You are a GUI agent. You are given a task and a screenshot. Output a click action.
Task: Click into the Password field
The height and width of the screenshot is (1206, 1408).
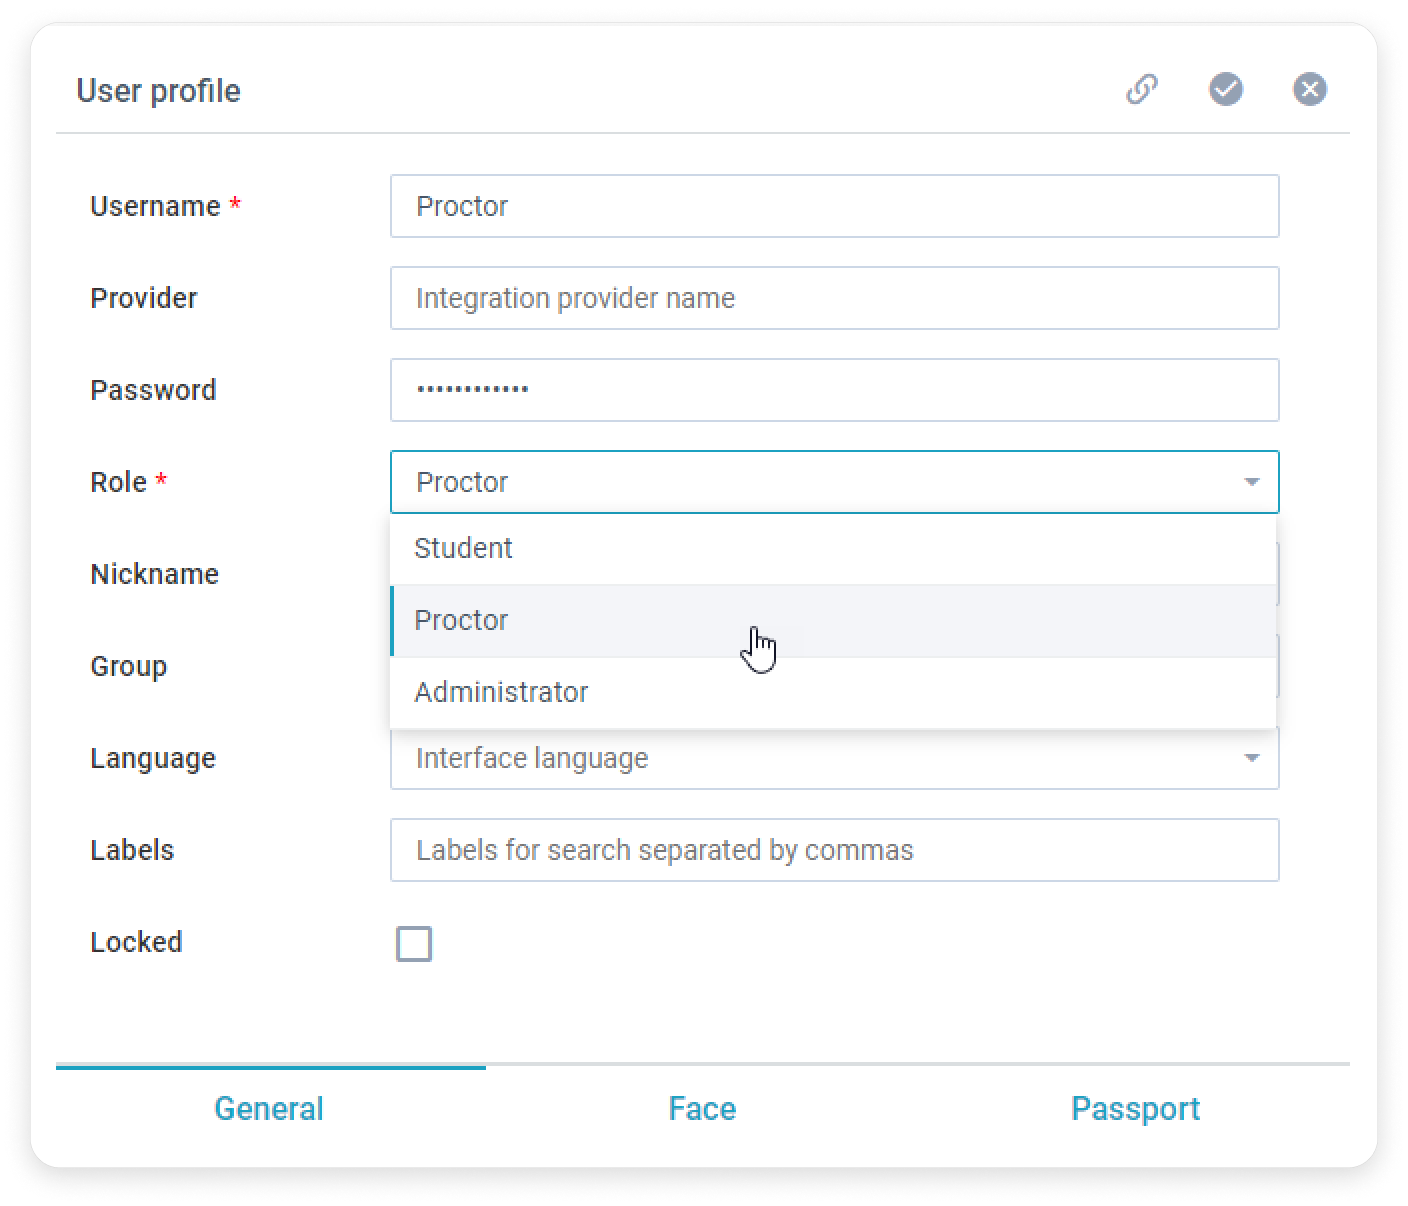(834, 390)
